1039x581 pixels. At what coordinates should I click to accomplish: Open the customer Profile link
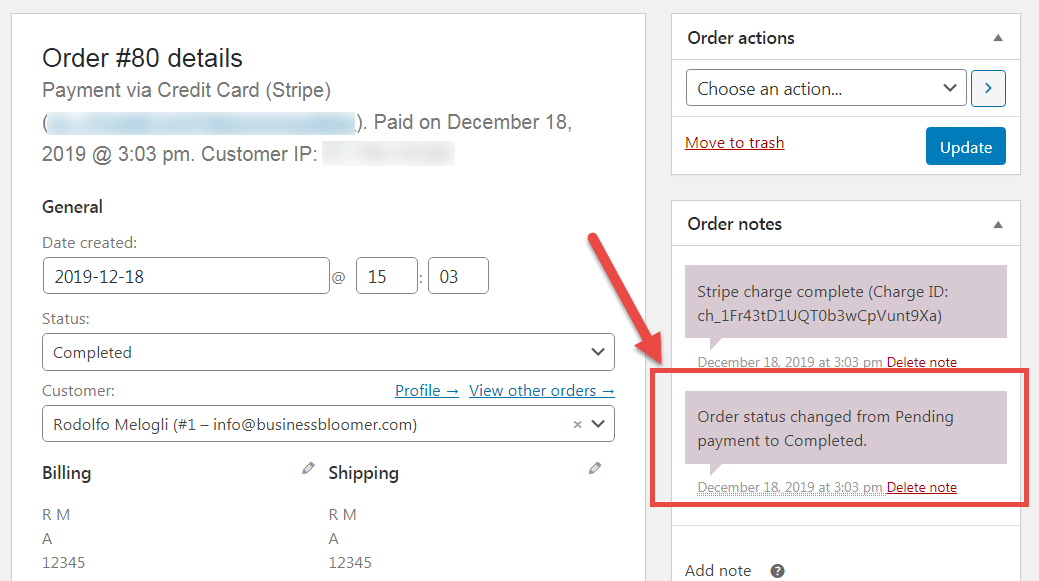426,391
